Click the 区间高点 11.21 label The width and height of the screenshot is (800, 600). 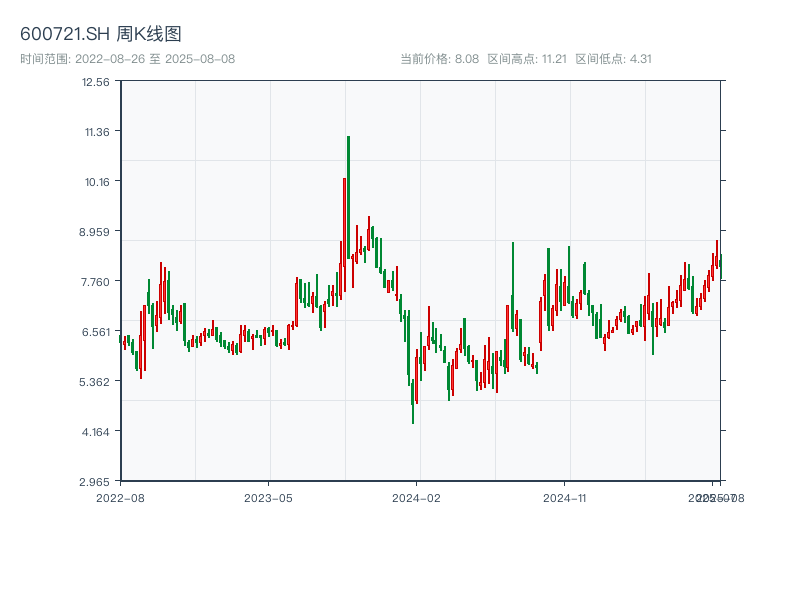527,59
